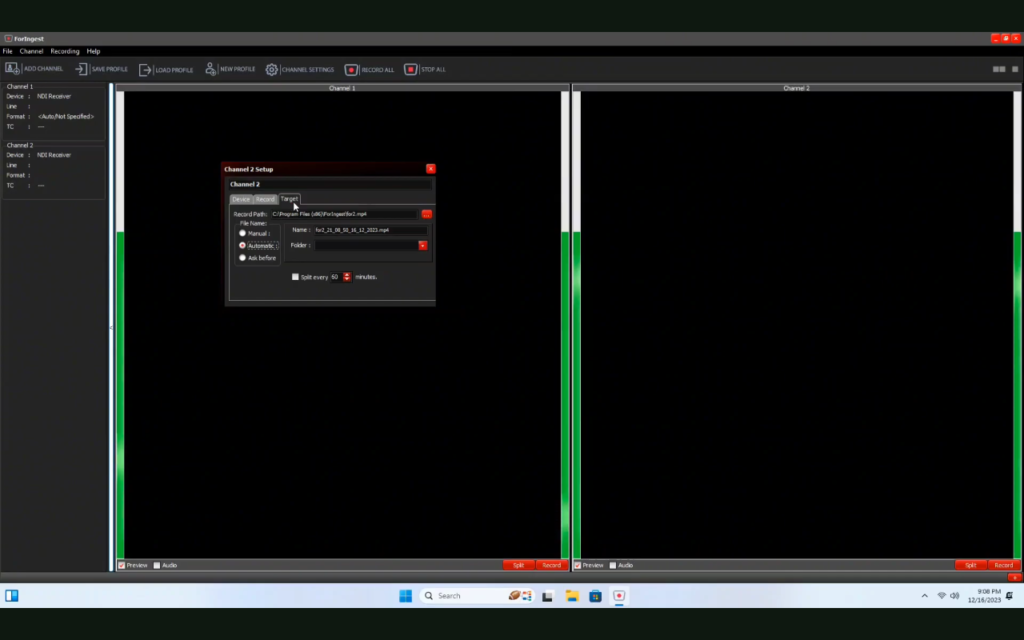The image size is (1024, 640).
Task: Open the Recording menu
Action: click(x=65, y=51)
